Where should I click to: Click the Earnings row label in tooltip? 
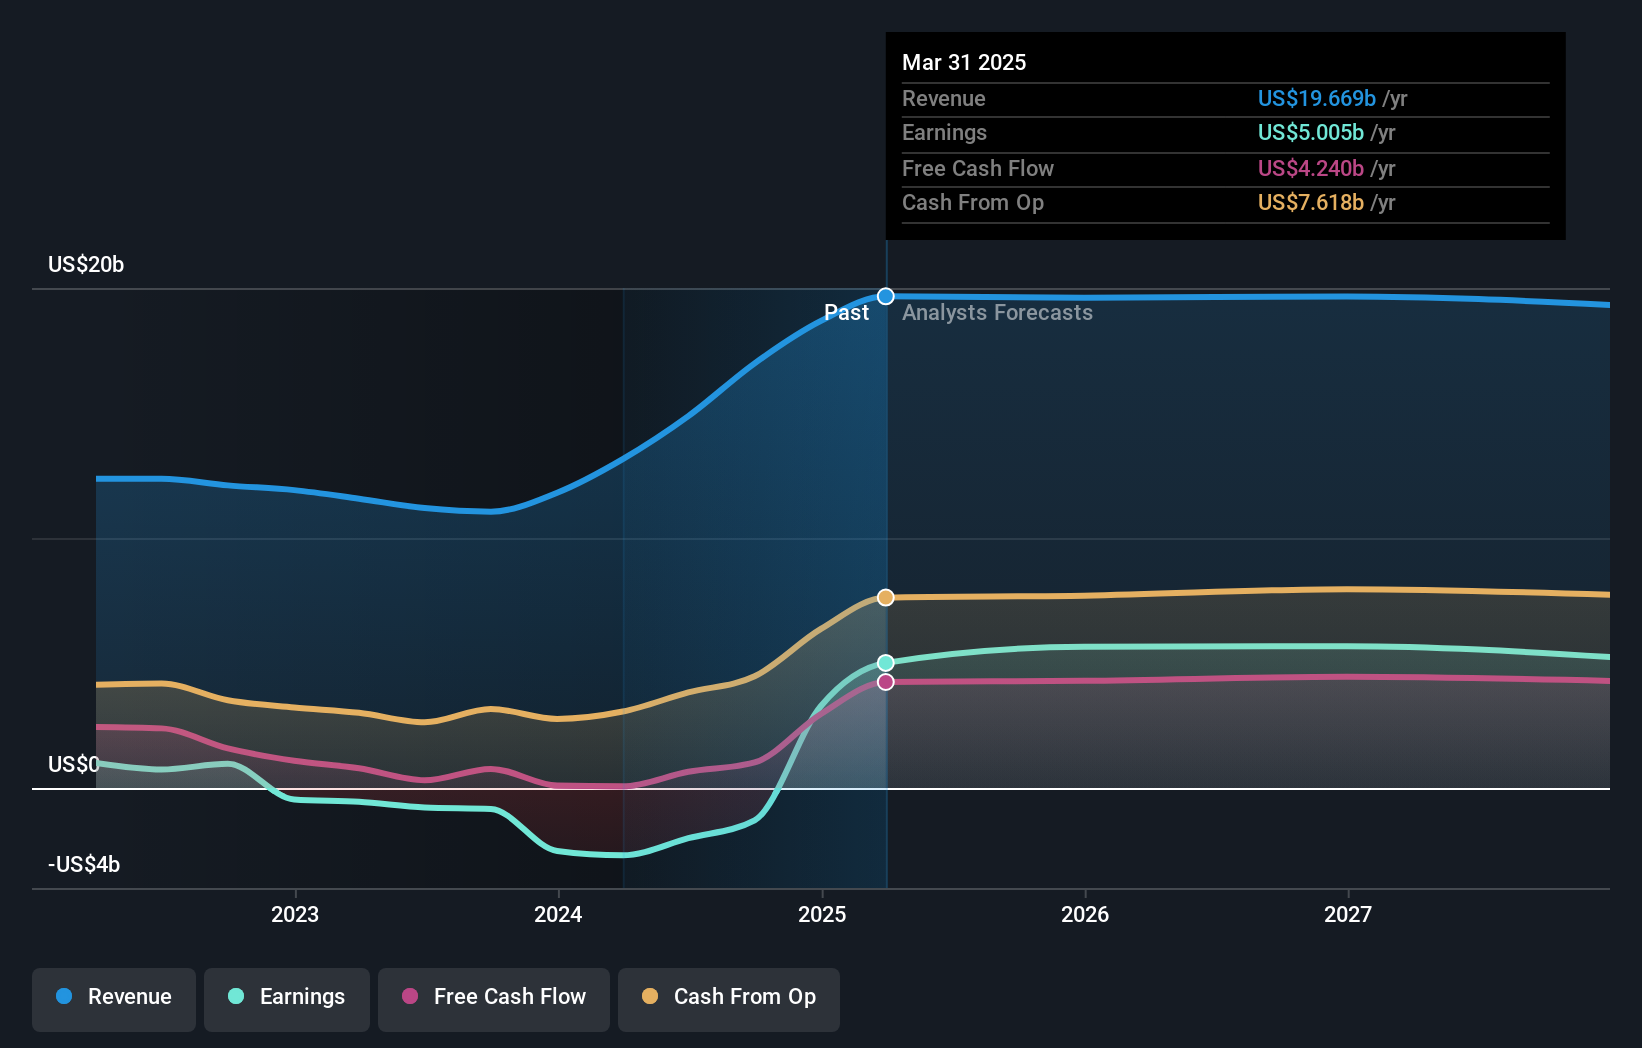coord(944,132)
